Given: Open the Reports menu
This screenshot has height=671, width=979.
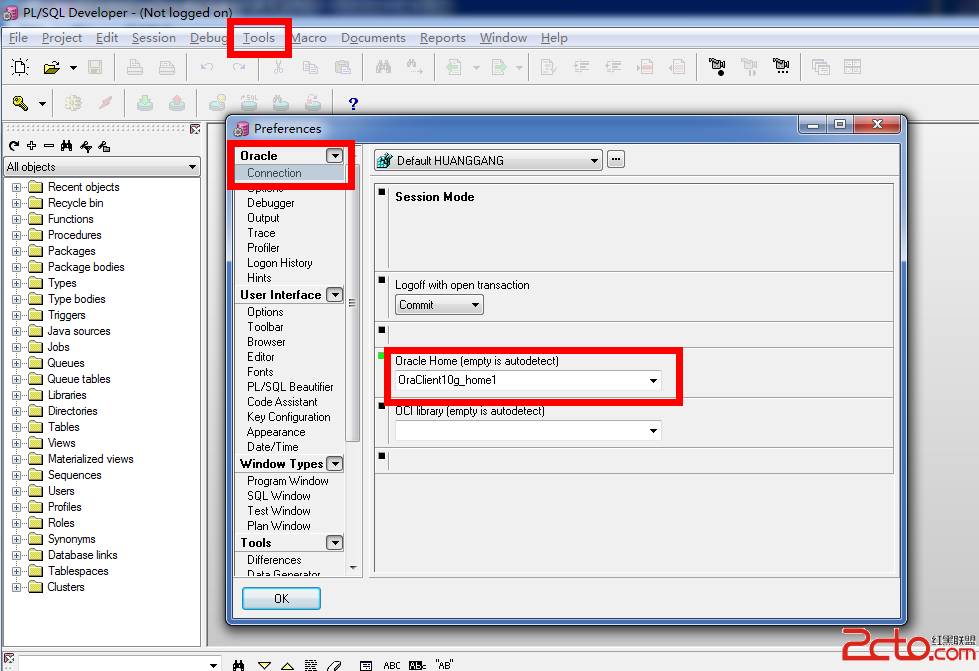Looking at the screenshot, I should tap(443, 38).
